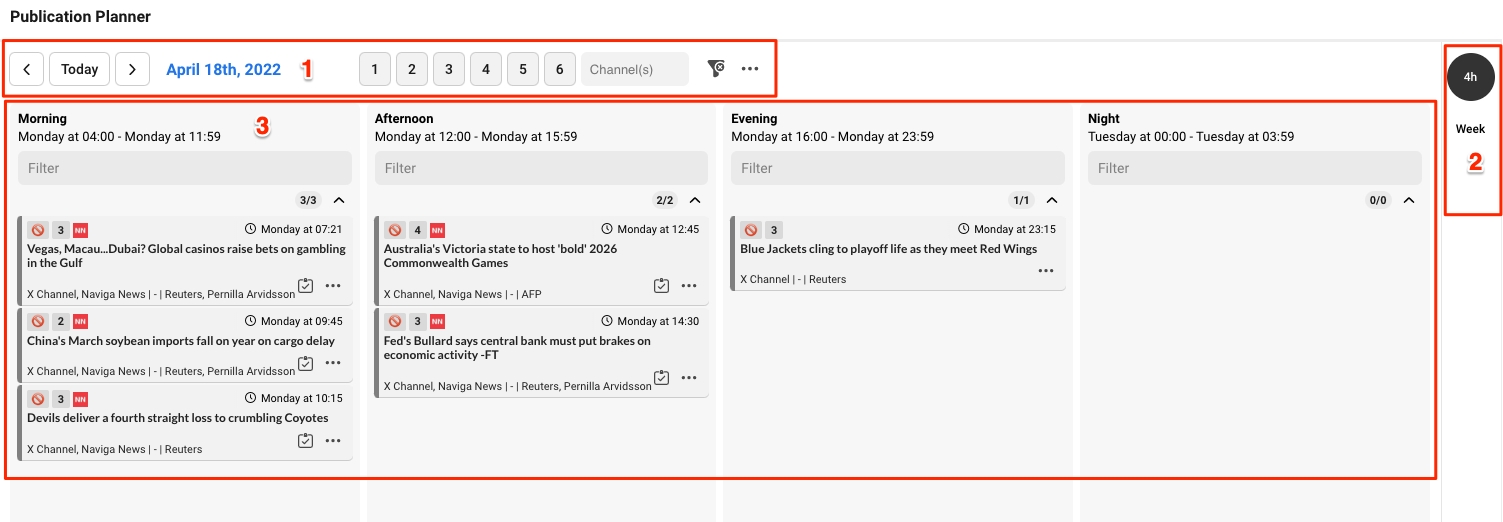
Task: Toggle priority filter 1
Action: coord(374,69)
